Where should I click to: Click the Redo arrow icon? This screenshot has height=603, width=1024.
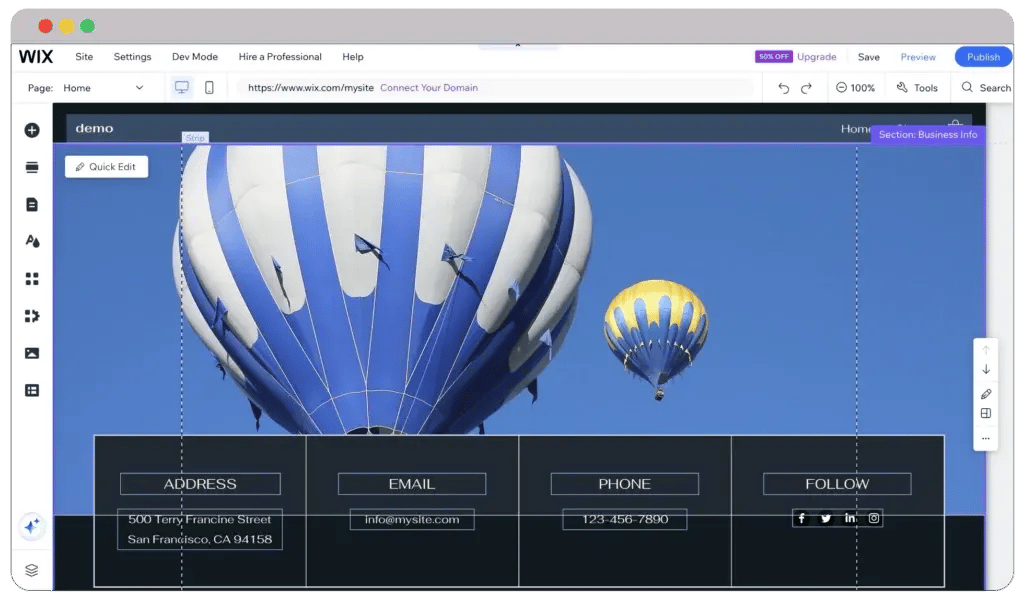point(806,88)
